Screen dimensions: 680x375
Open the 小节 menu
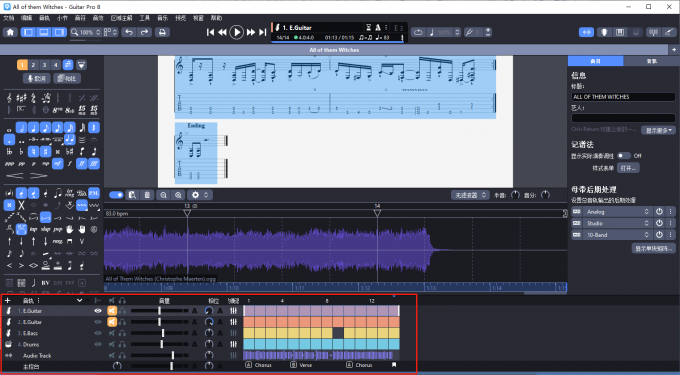[x=62, y=18]
